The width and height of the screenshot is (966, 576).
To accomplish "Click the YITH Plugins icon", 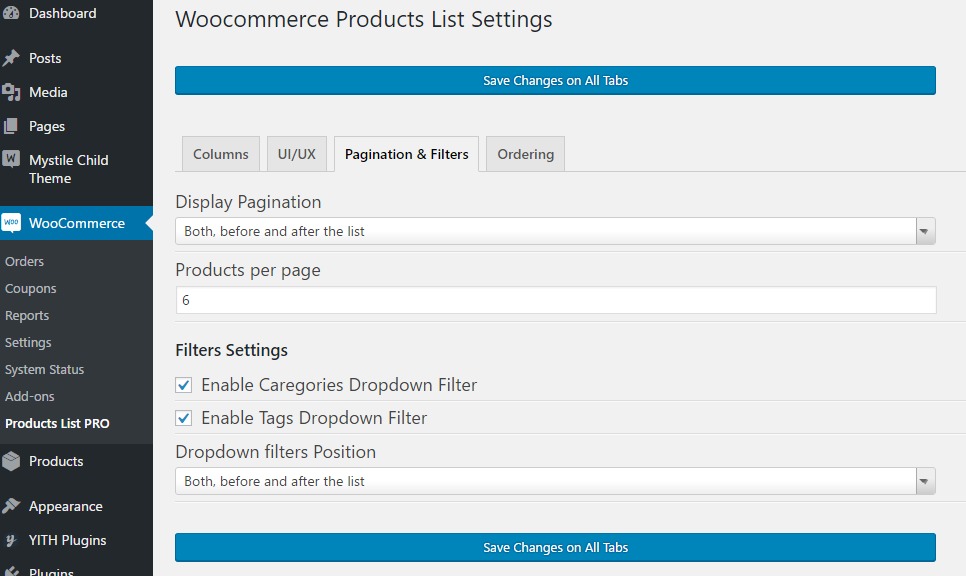I will coord(11,540).
